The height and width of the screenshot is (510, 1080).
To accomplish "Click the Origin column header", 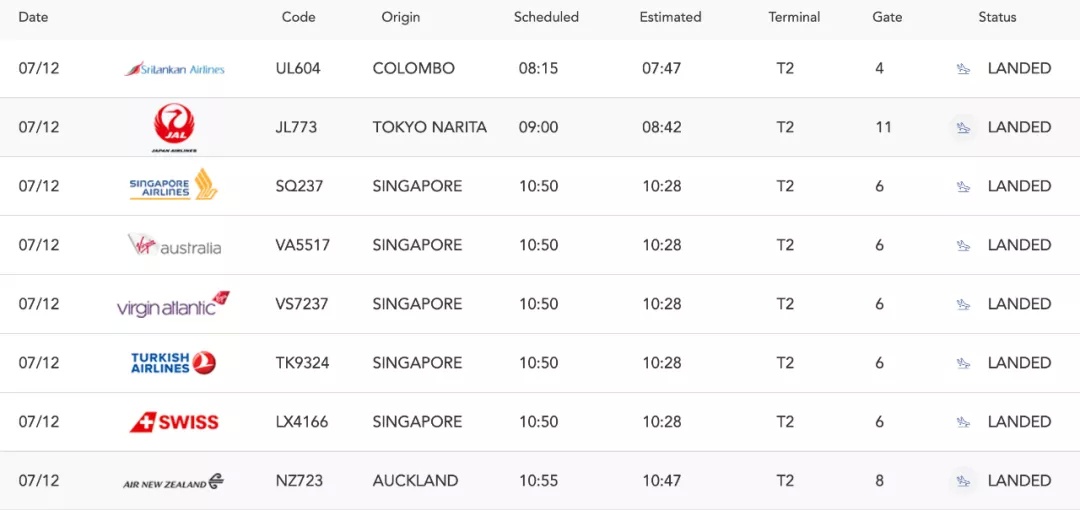I will point(401,17).
